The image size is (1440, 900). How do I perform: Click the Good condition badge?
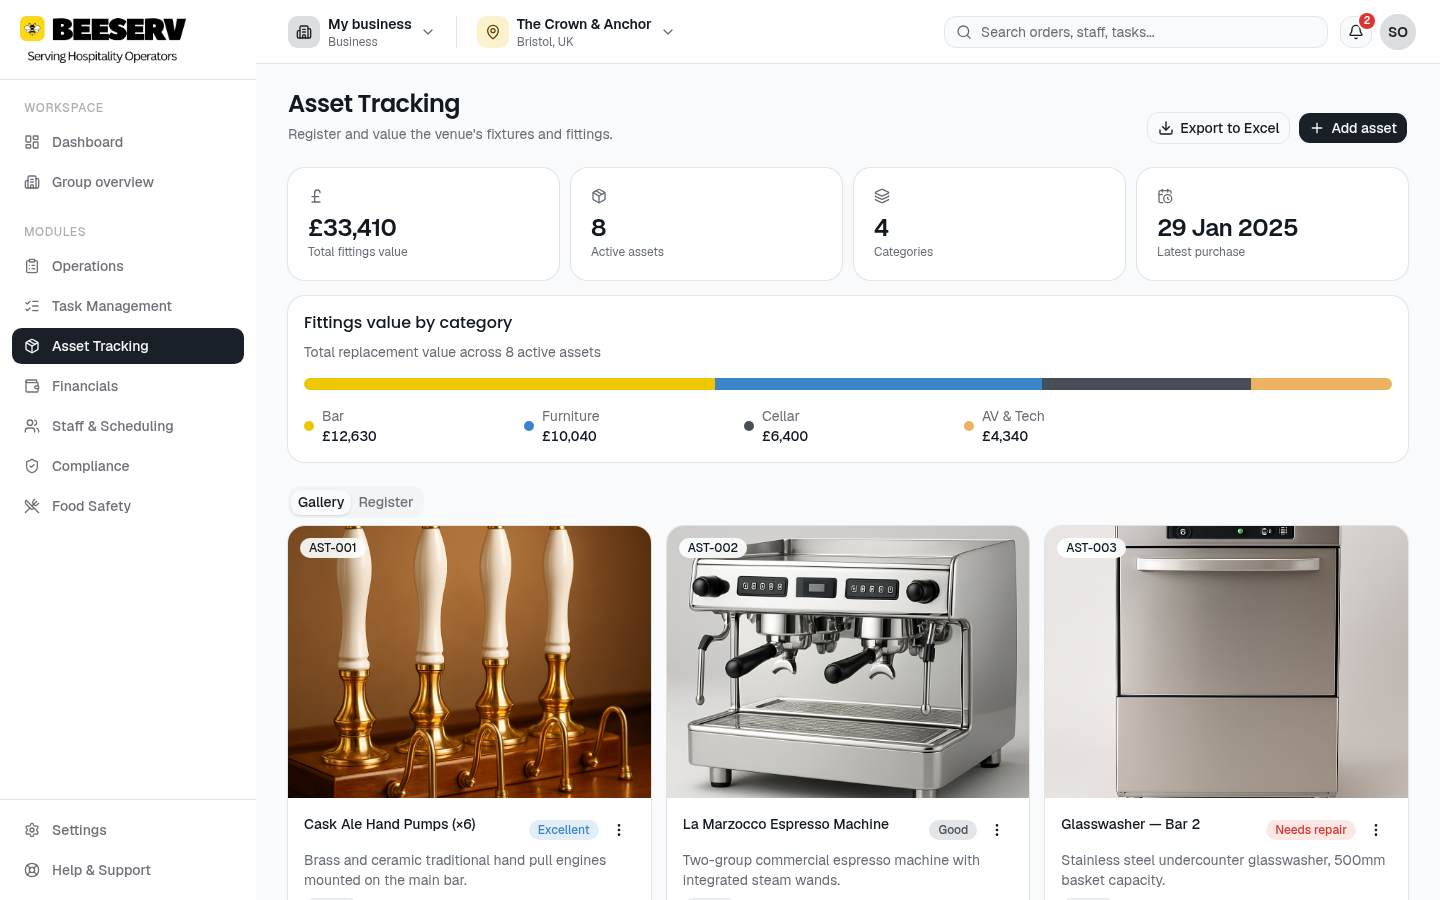coord(953,830)
